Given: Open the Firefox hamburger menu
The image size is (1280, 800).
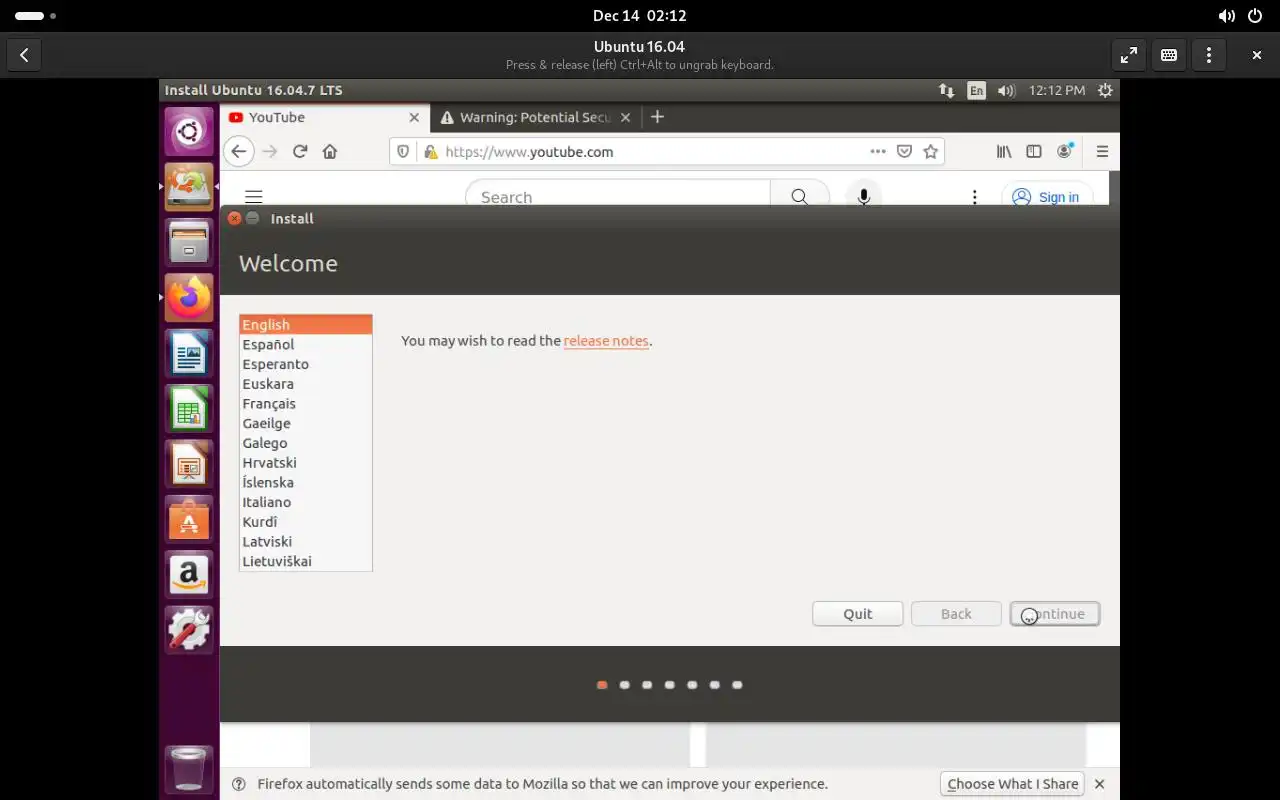Looking at the screenshot, I should coord(1102,152).
